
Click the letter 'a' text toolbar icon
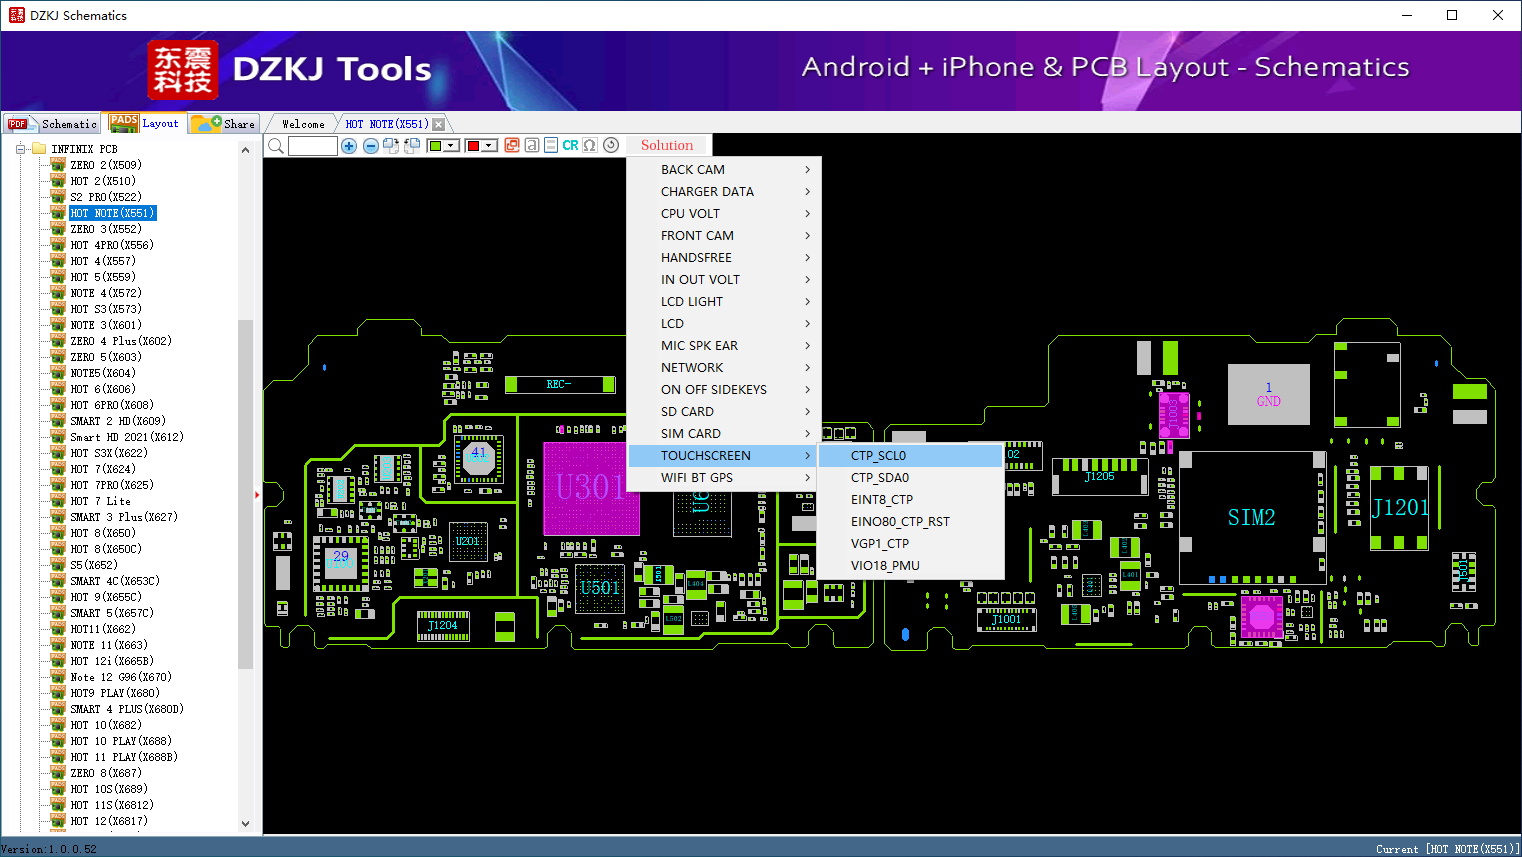tap(532, 145)
